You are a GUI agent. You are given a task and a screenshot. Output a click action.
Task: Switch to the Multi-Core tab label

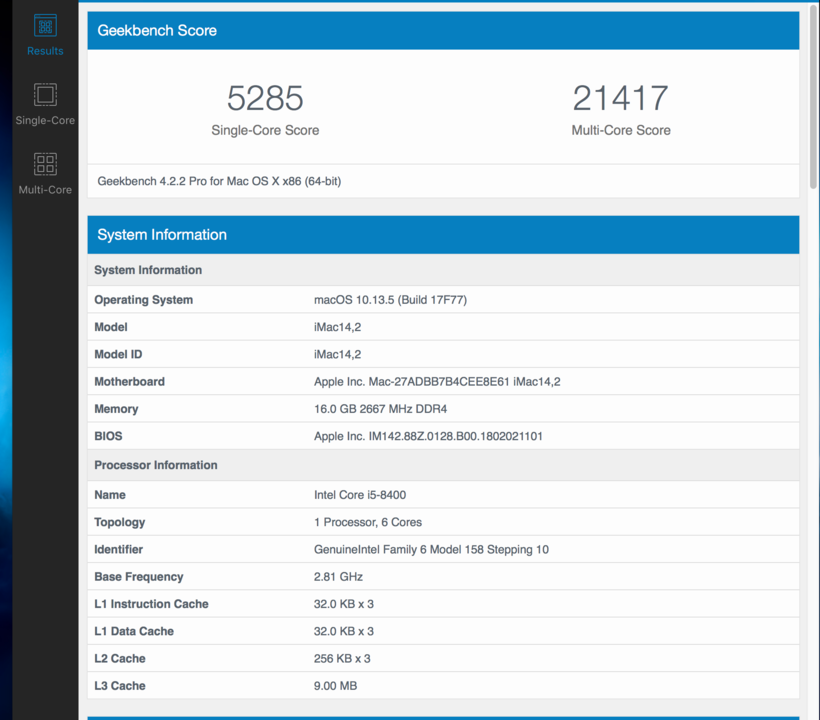[x=45, y=190]
